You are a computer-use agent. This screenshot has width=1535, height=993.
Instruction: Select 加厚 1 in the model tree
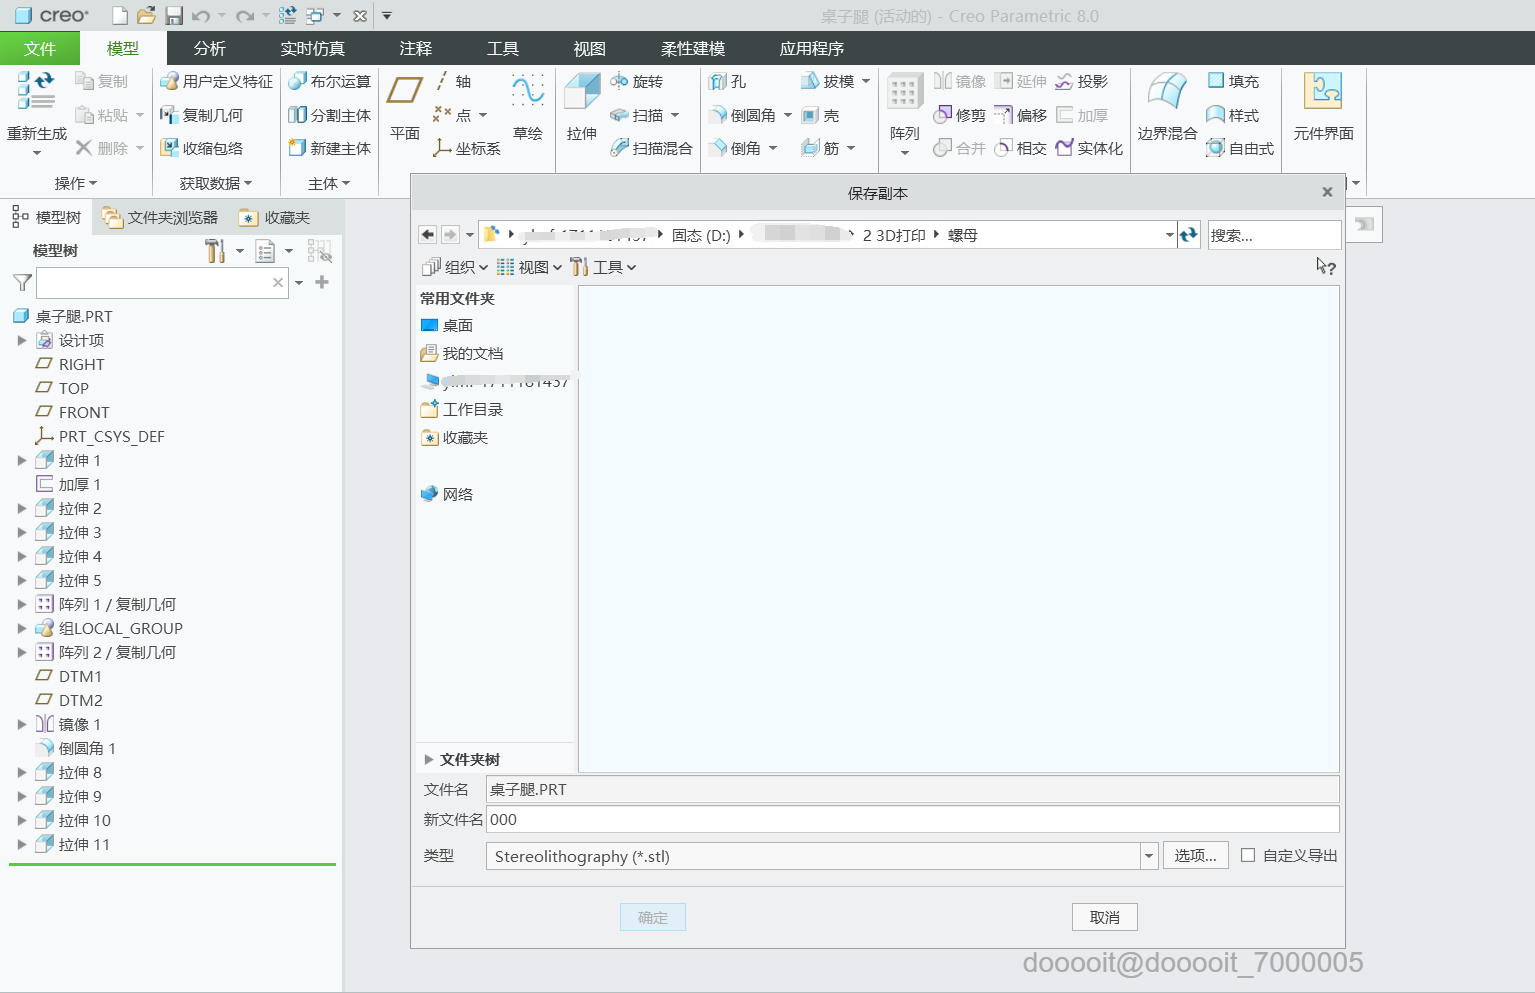point(68,484)
